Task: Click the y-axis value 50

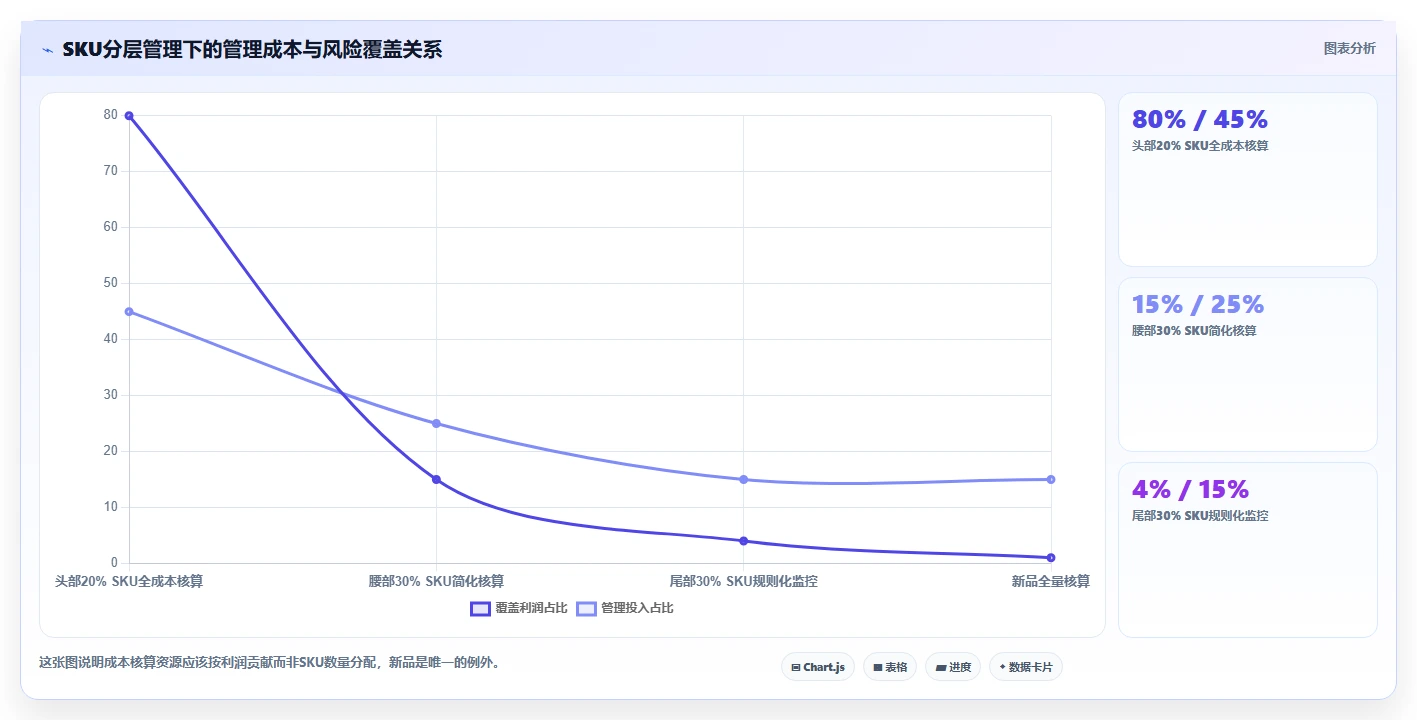Action: pos(110,283)
